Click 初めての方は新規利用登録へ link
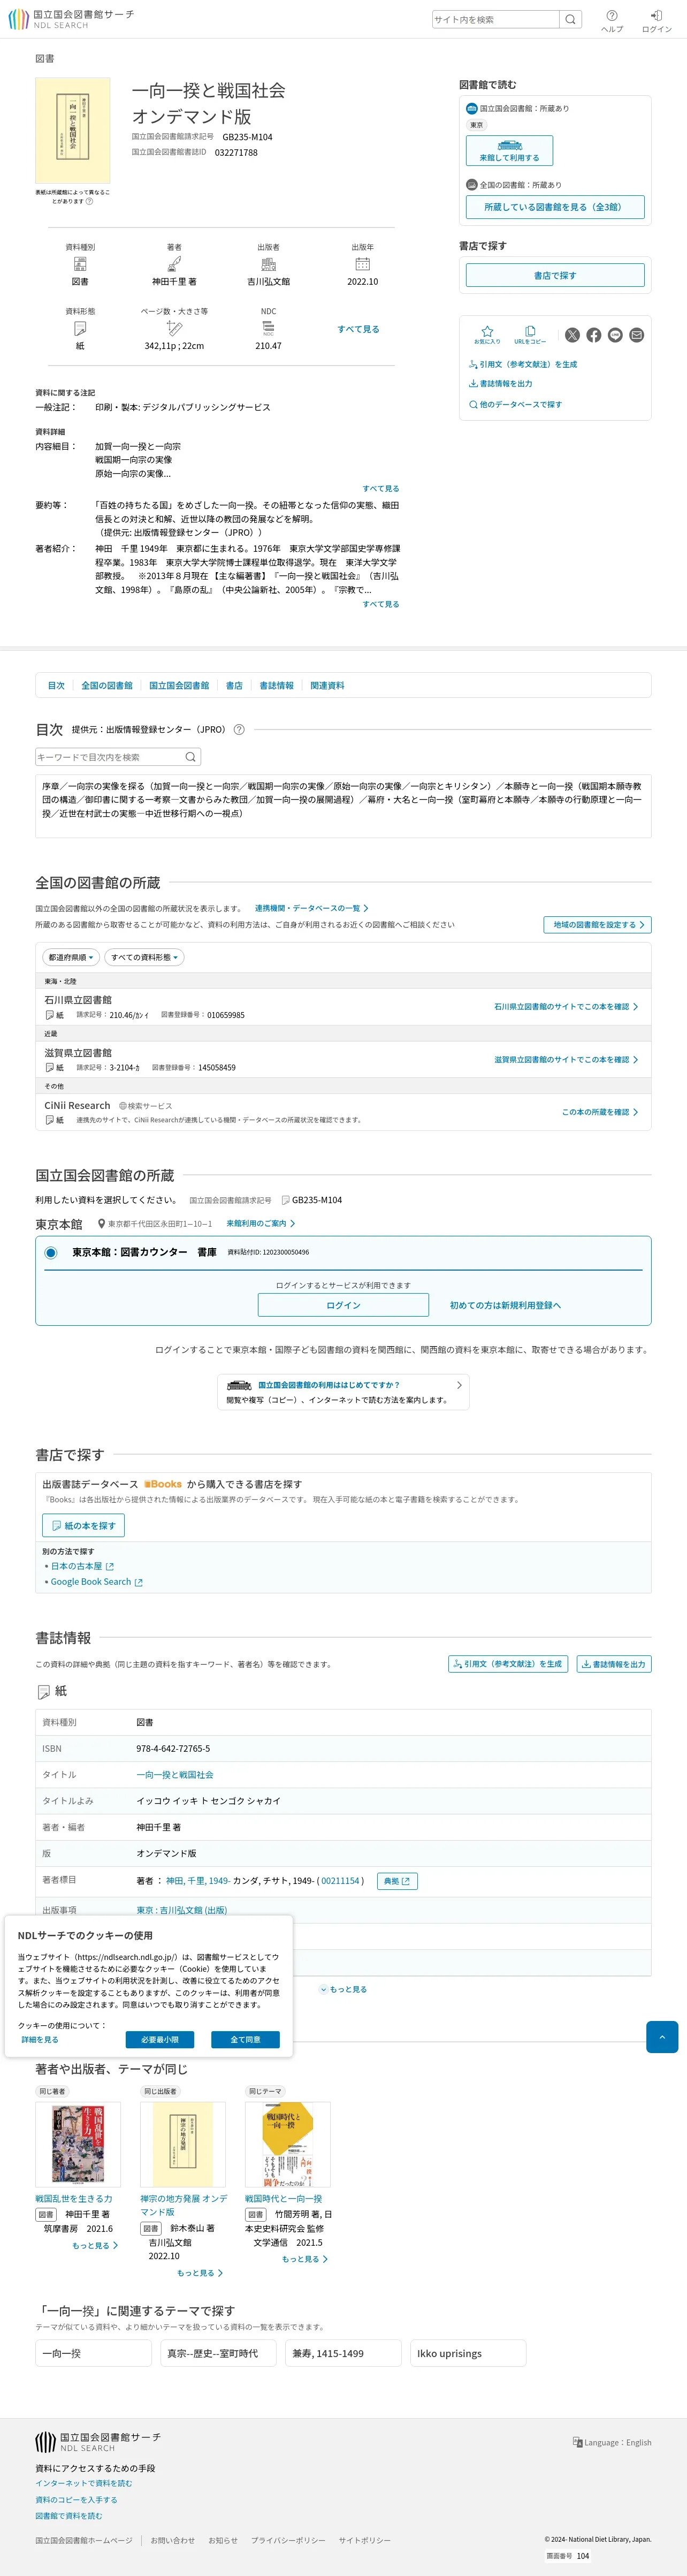 505,1305
